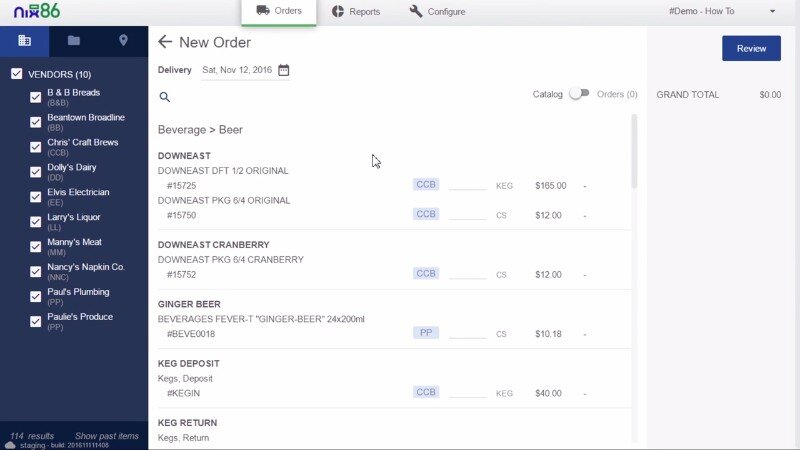This screenshot has height=450, width=800.
Task: Click the search magnifier icon
Action: tap(165, 97)
